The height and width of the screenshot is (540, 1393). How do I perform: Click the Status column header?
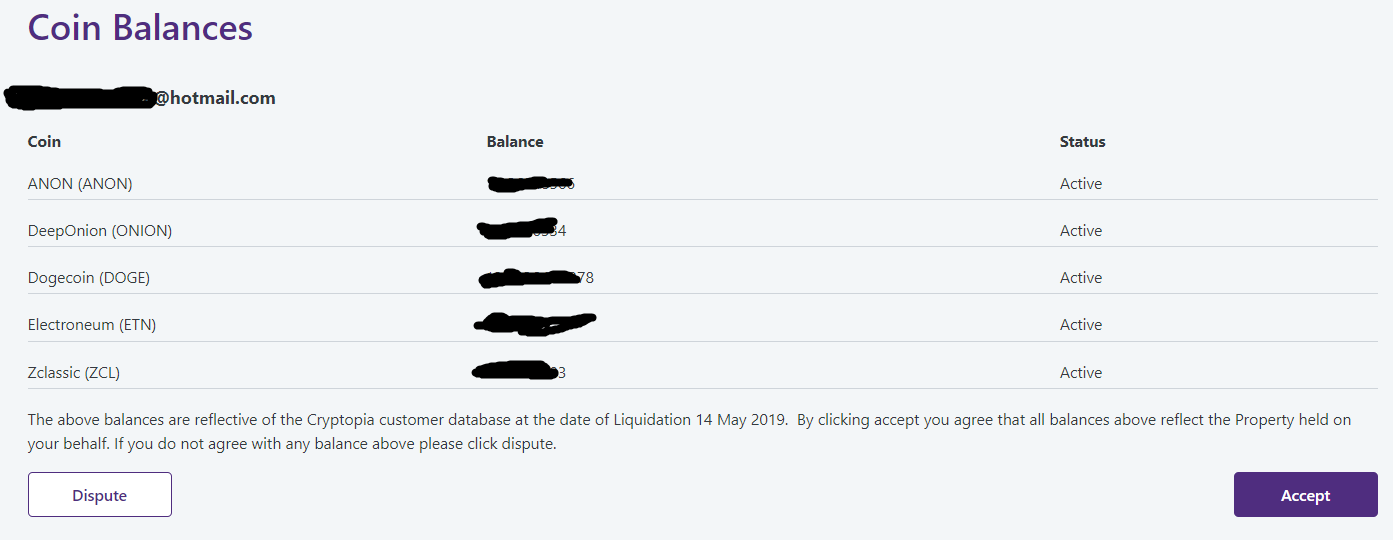coord(1082,142)
